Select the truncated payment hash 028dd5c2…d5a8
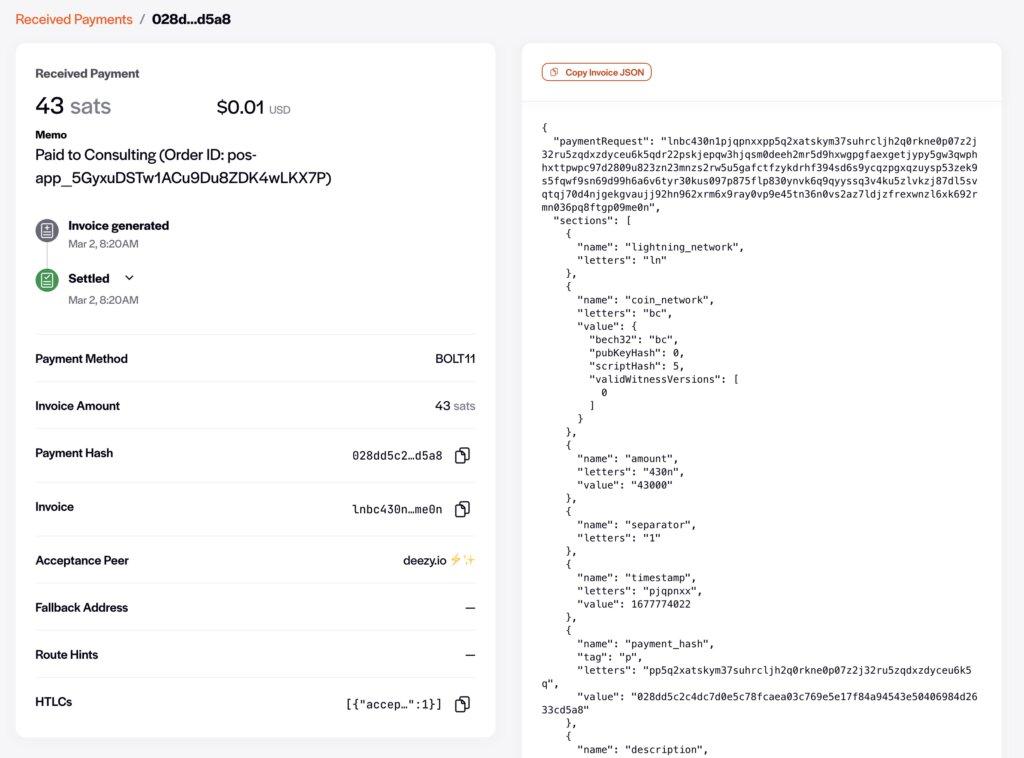 pos(397,456)
